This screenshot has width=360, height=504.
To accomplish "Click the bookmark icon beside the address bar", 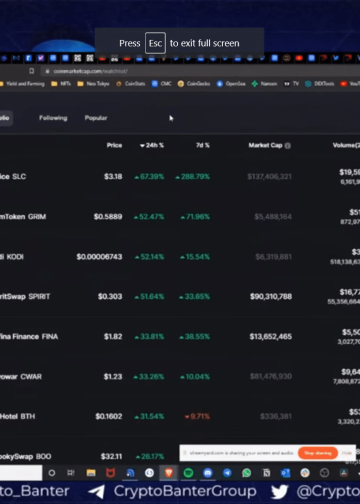I will (32, 71).
